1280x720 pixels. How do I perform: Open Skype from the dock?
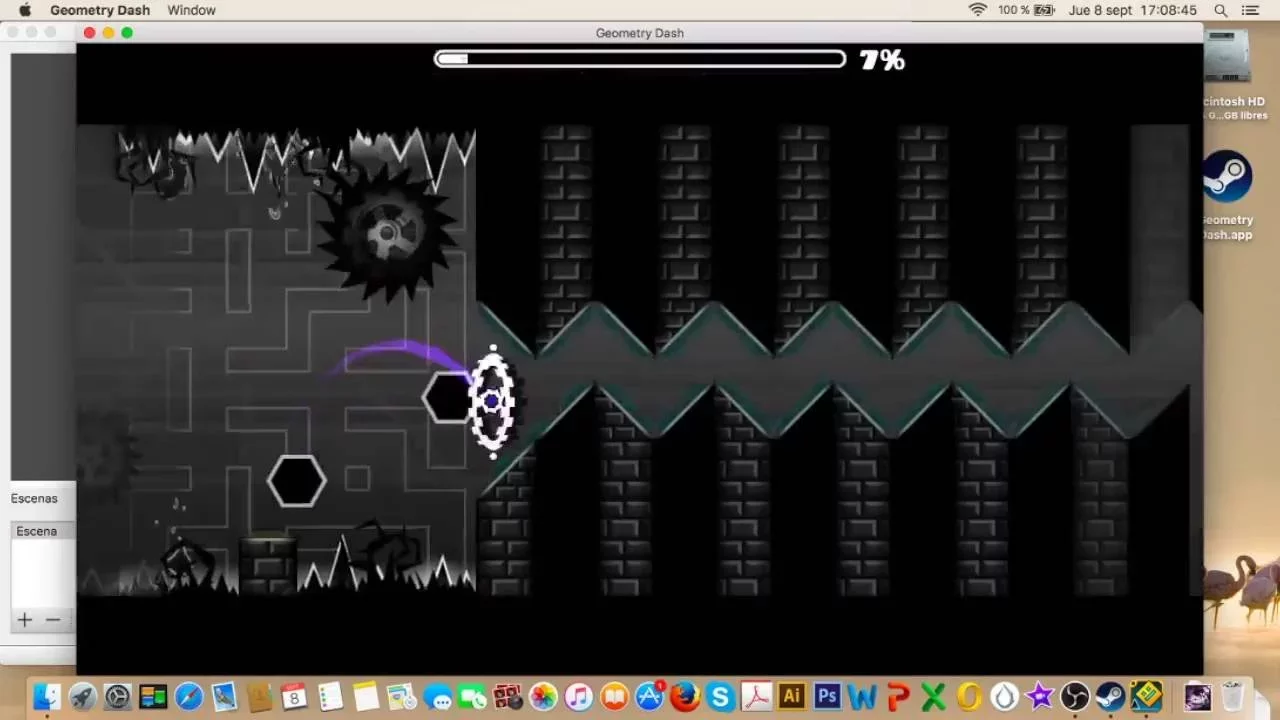720,696
